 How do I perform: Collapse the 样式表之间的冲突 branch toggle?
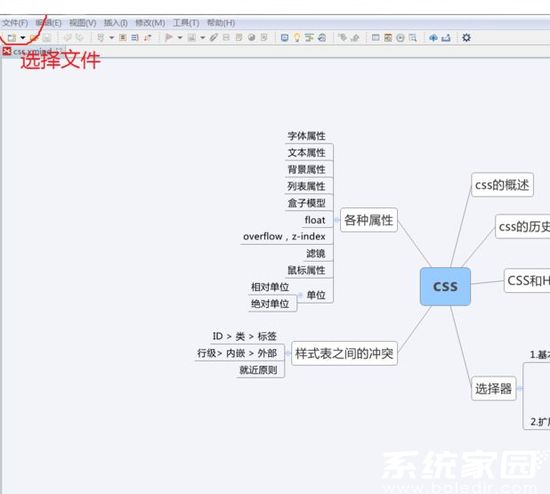pyautogui.click(x=288, y=353)
